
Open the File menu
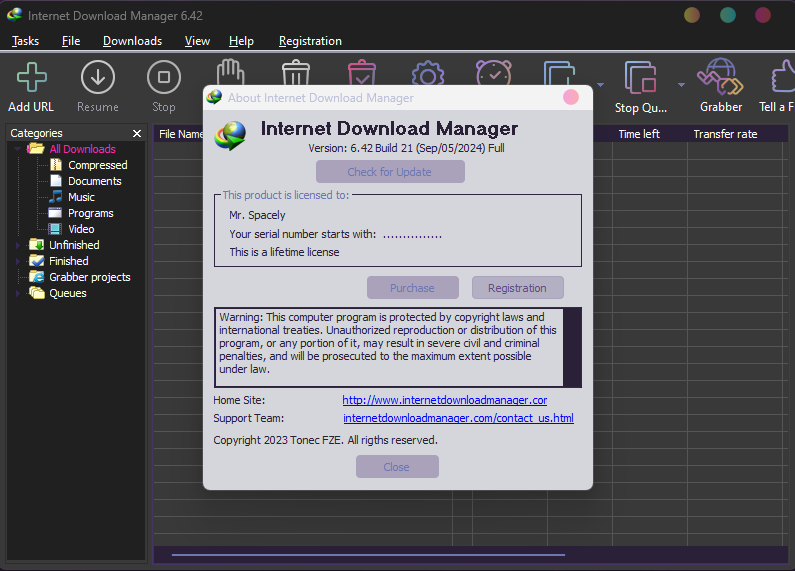coord(71,41)
